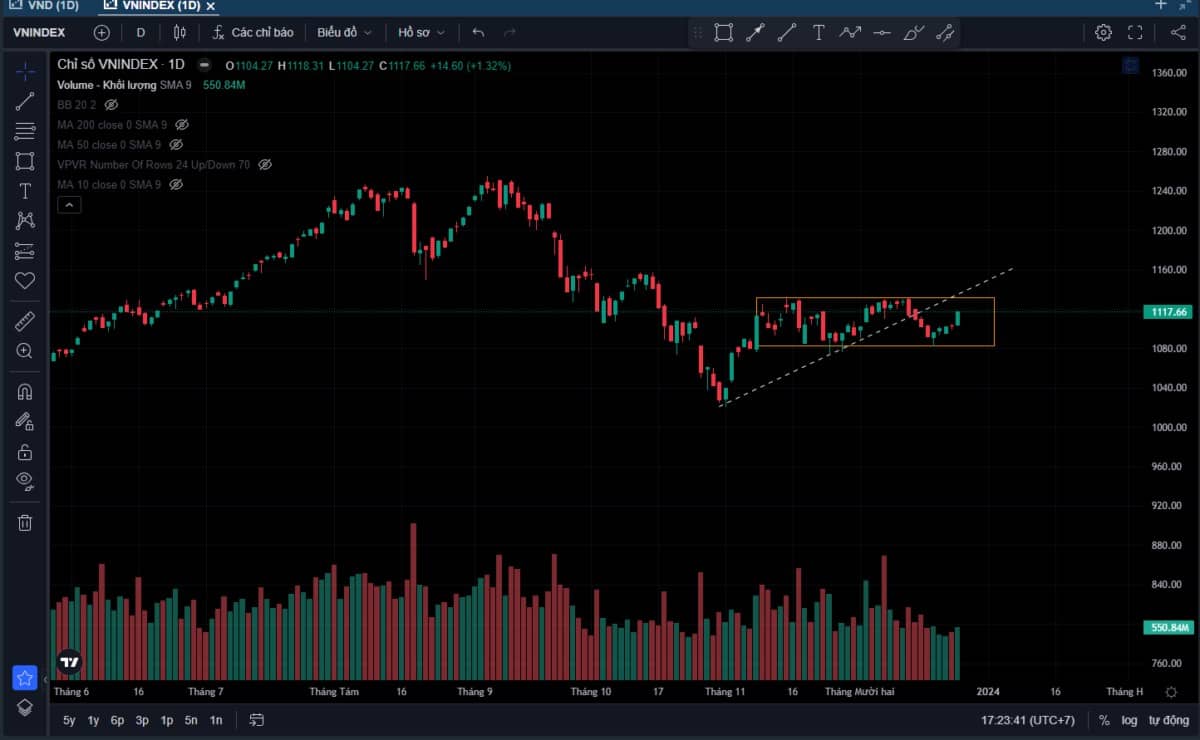Image resolution: width=1200 pixels, height=740 pixels.
Task: Toggle magnet mode in left sidebar
Action: click(x=25, y=391)
